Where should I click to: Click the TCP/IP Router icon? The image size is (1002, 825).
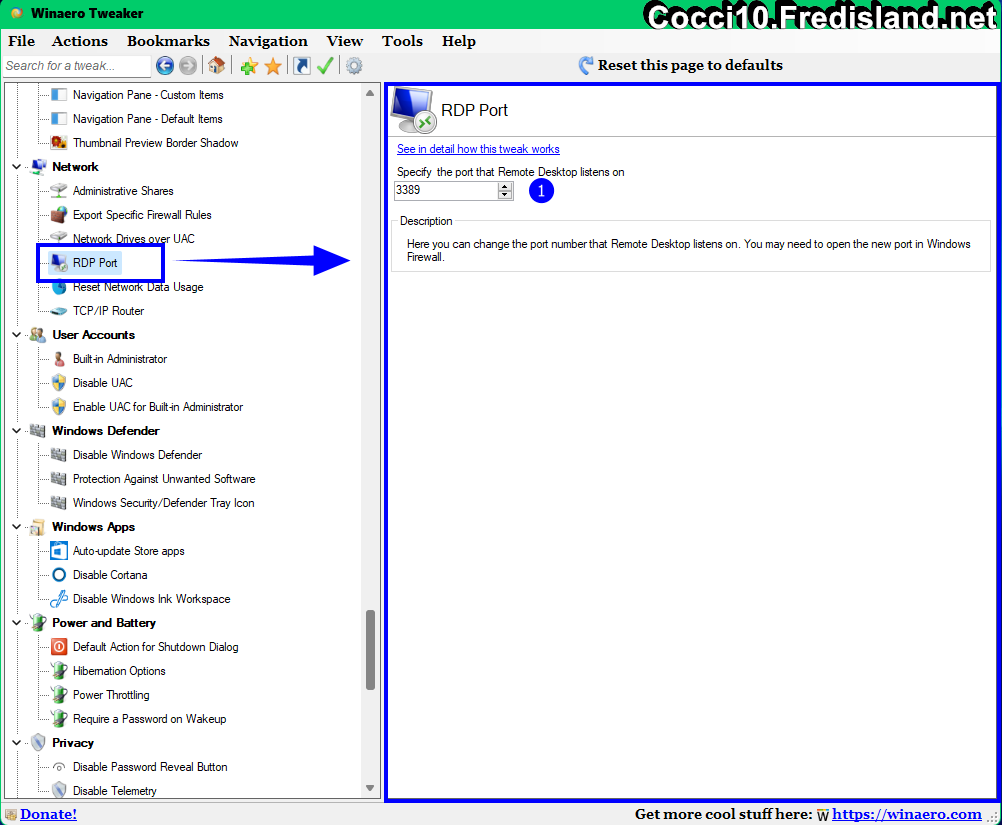(59, 311)
